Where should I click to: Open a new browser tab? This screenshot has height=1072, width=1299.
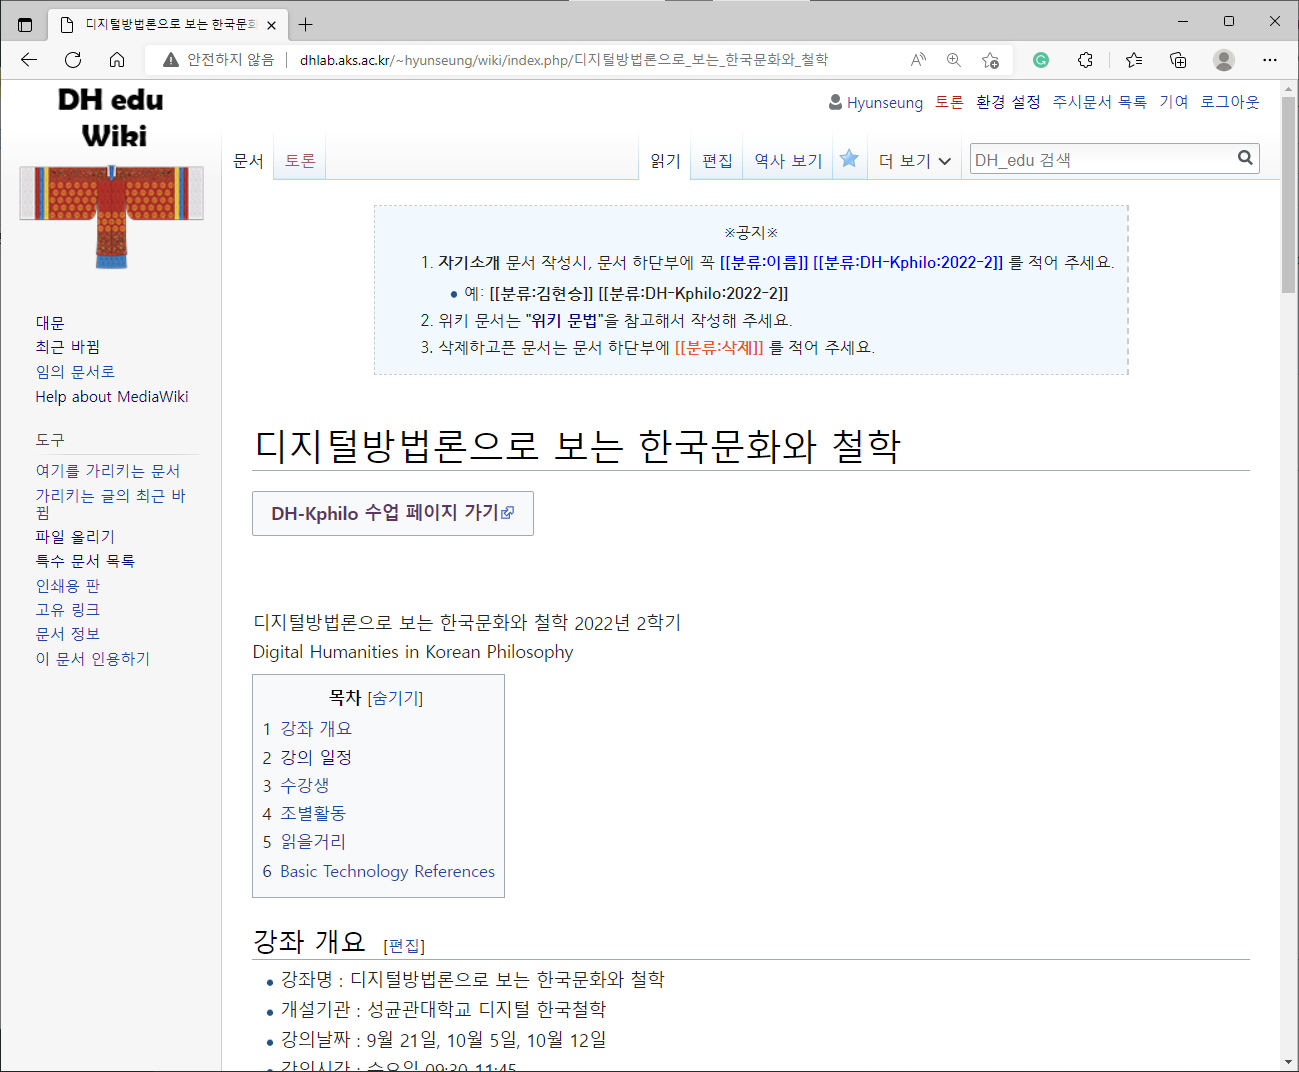(306, 24)
